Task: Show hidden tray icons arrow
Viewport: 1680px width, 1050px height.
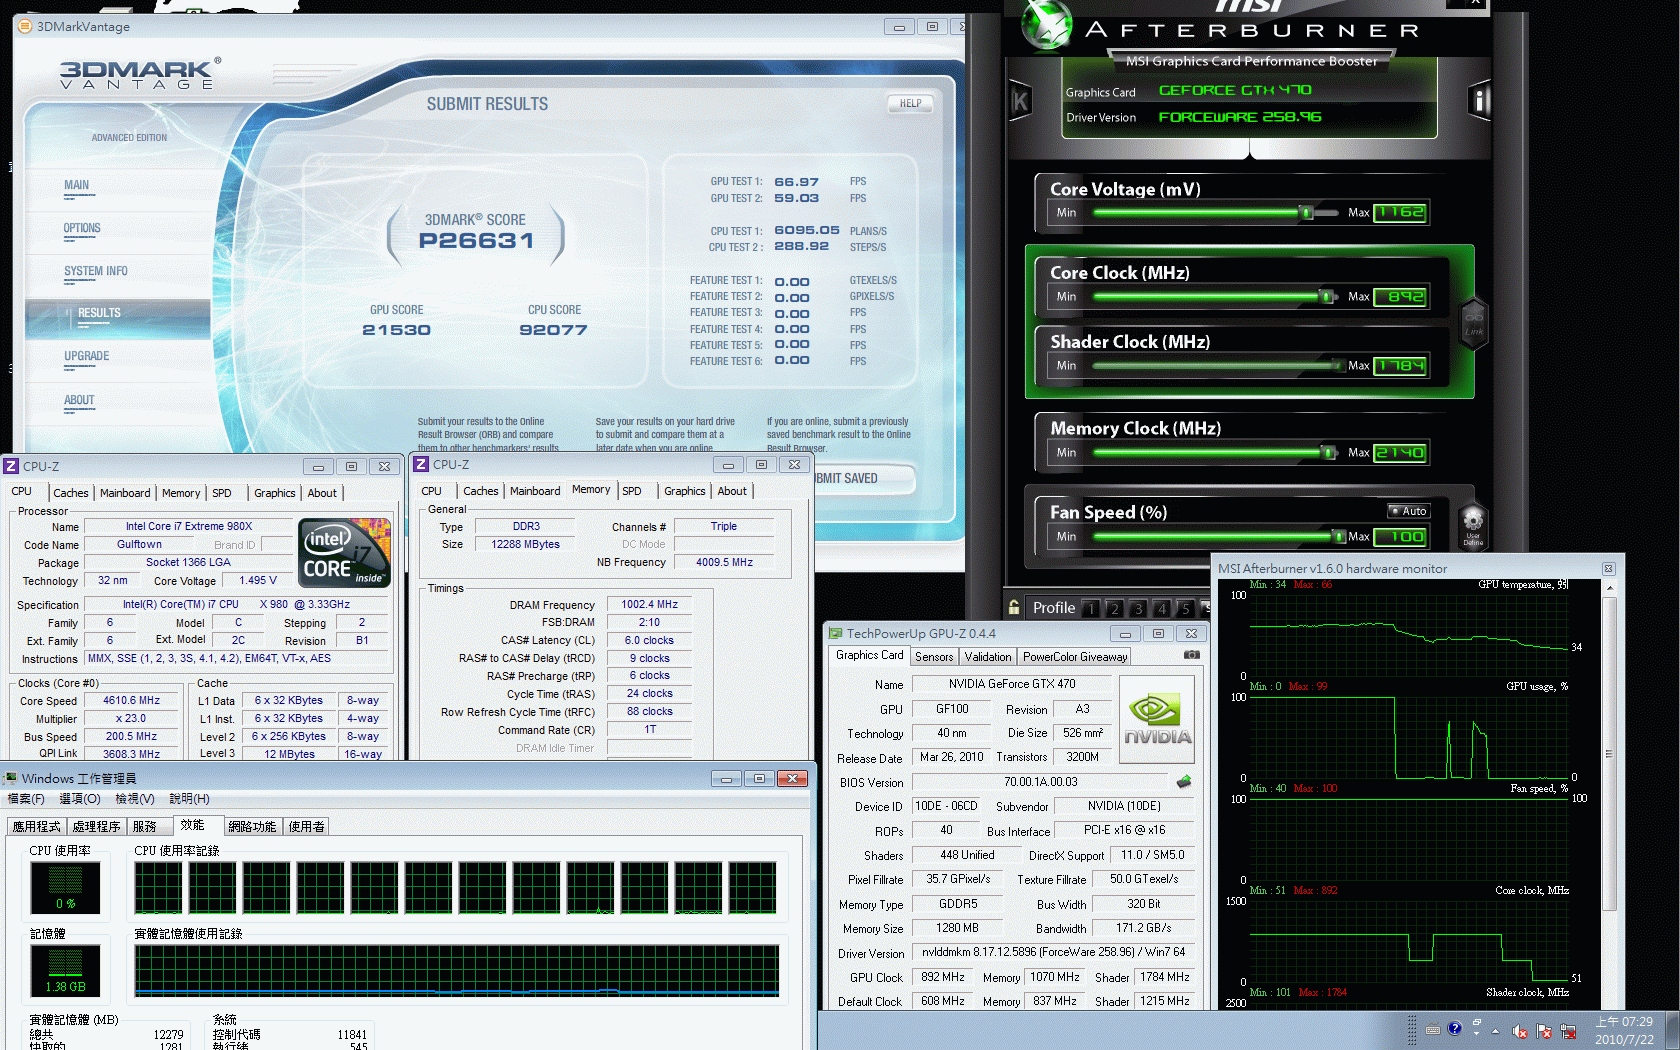Action: 1495,1031
